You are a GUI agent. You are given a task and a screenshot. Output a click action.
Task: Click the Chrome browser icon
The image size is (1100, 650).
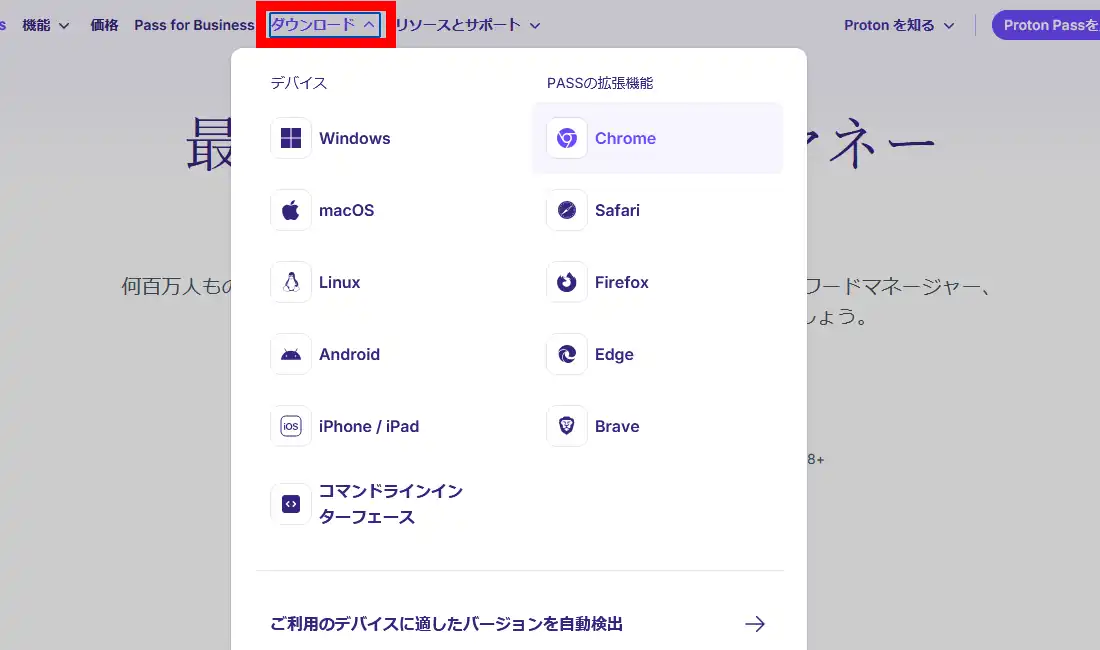click(x=567, y=138)
